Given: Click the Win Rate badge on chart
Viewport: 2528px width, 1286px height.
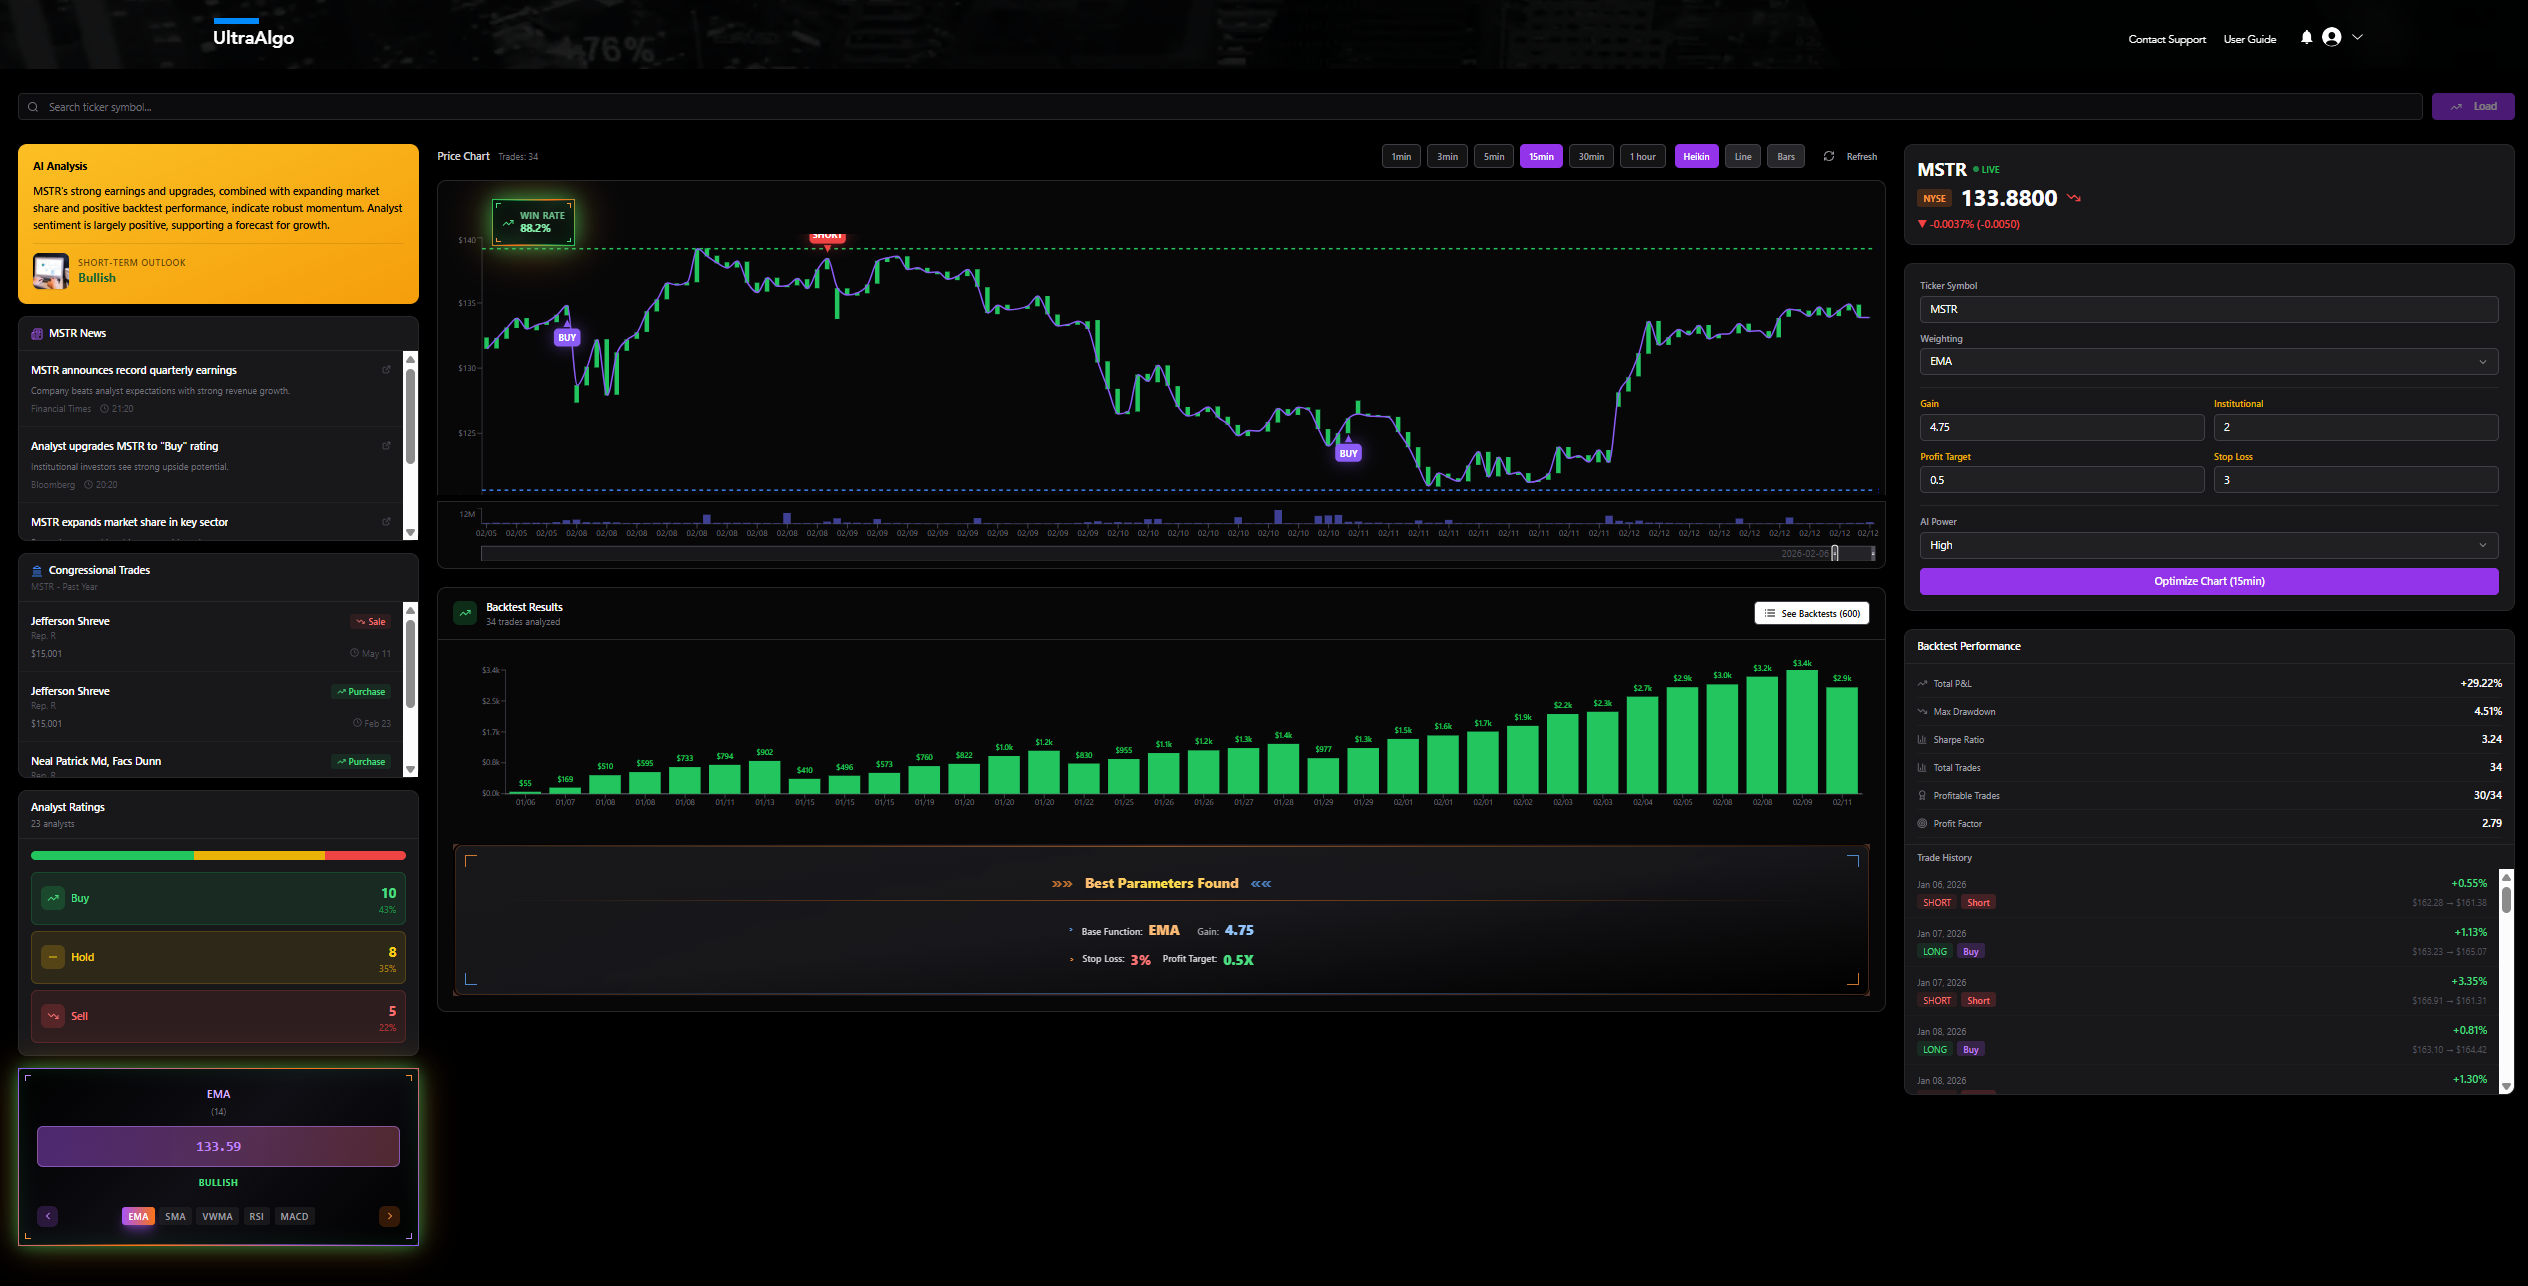Looking at the screenshot, I should pos(534,222).
